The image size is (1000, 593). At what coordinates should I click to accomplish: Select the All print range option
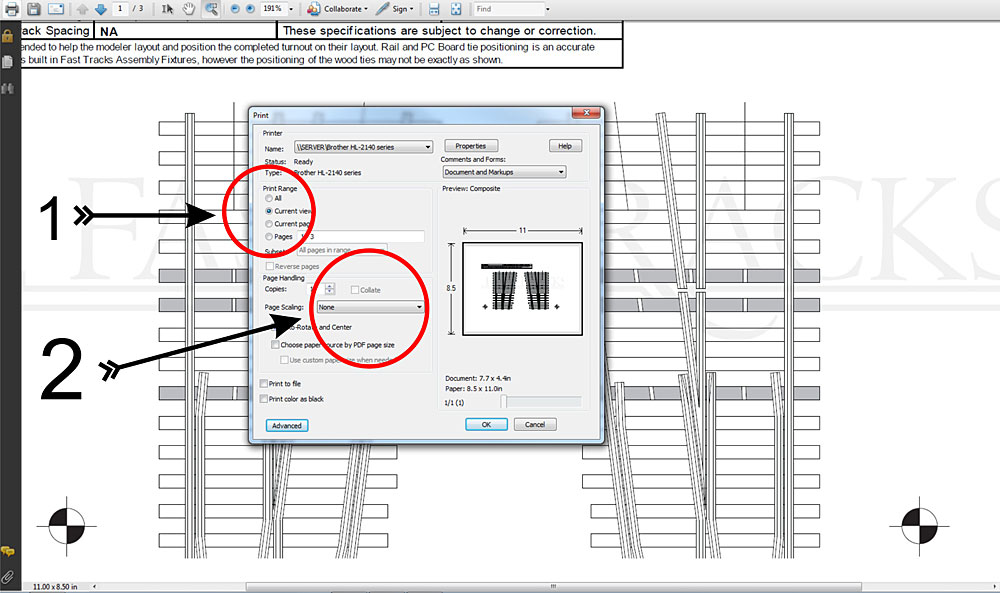pos(268,199)
